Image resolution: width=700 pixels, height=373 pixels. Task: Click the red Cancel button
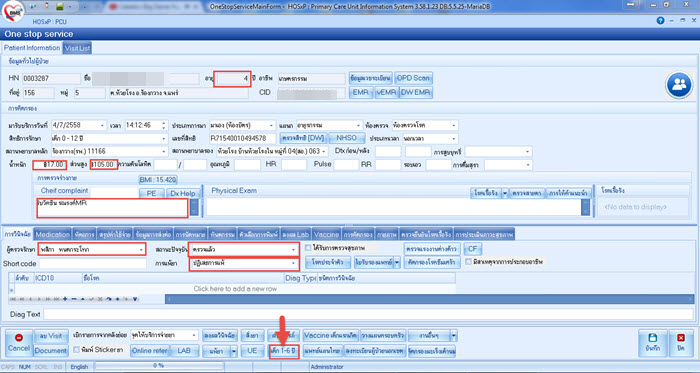coord(19,343)
